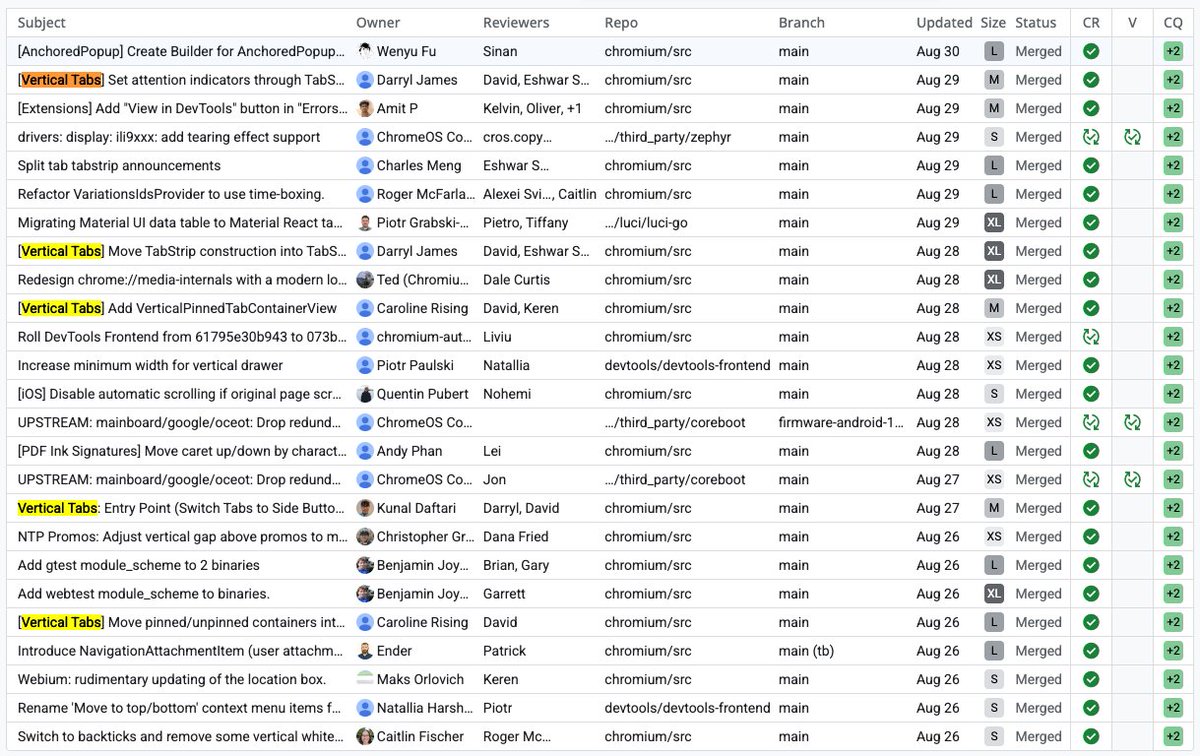Screen dimensions: 1200x756
Task: Click the …/third_party/zephyr repo link
Action: [668, 137]
